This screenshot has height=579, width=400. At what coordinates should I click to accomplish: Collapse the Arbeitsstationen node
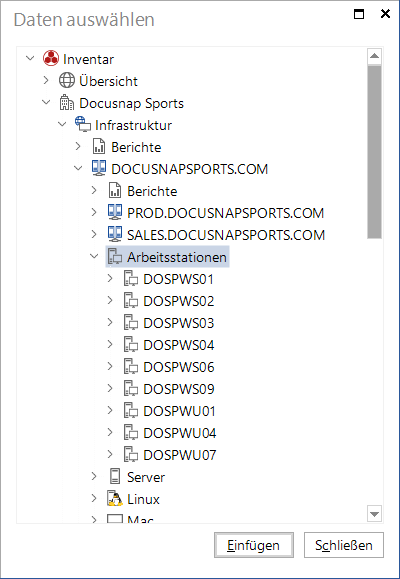pos(94,256)
